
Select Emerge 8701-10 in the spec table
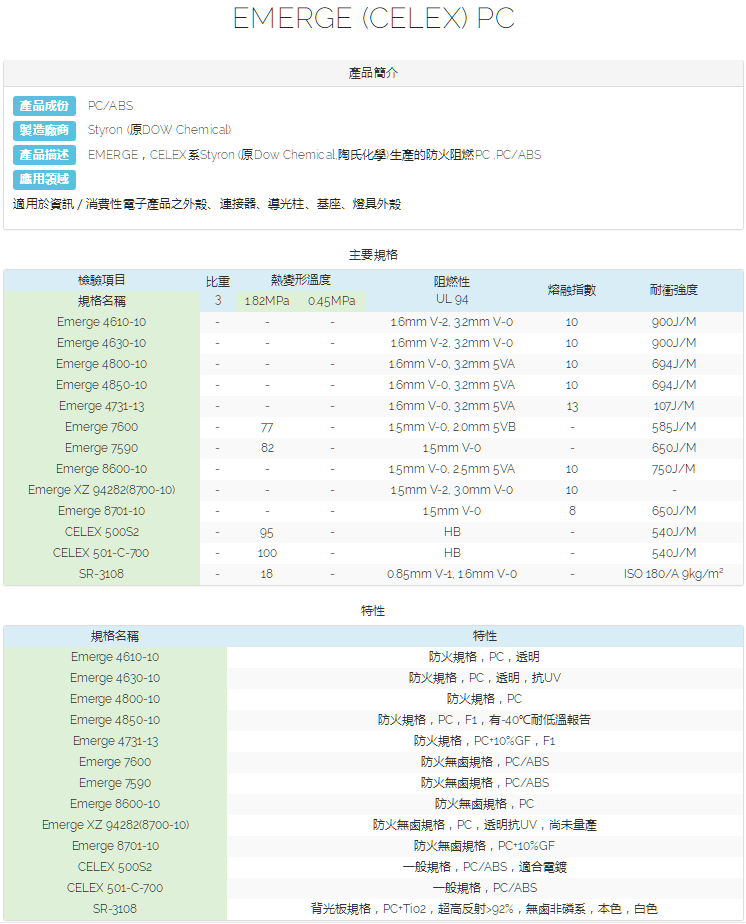pyautogui.click(x=101, y=511)
